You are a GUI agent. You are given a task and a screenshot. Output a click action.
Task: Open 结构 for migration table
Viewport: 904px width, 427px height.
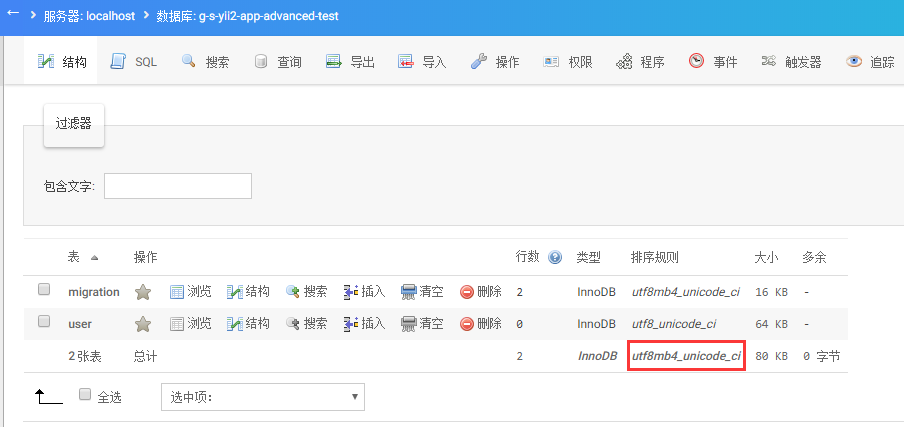248,292
